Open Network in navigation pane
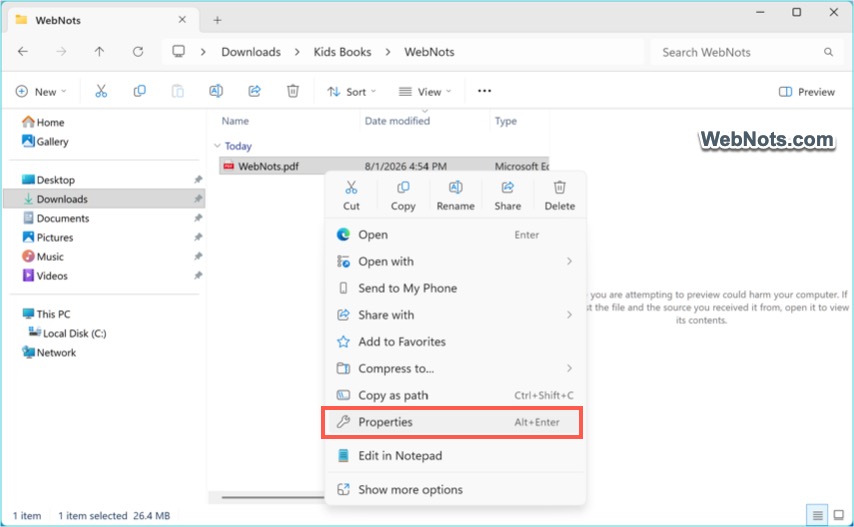Screen dimensions: 854x527 click(x=49, y=352)
